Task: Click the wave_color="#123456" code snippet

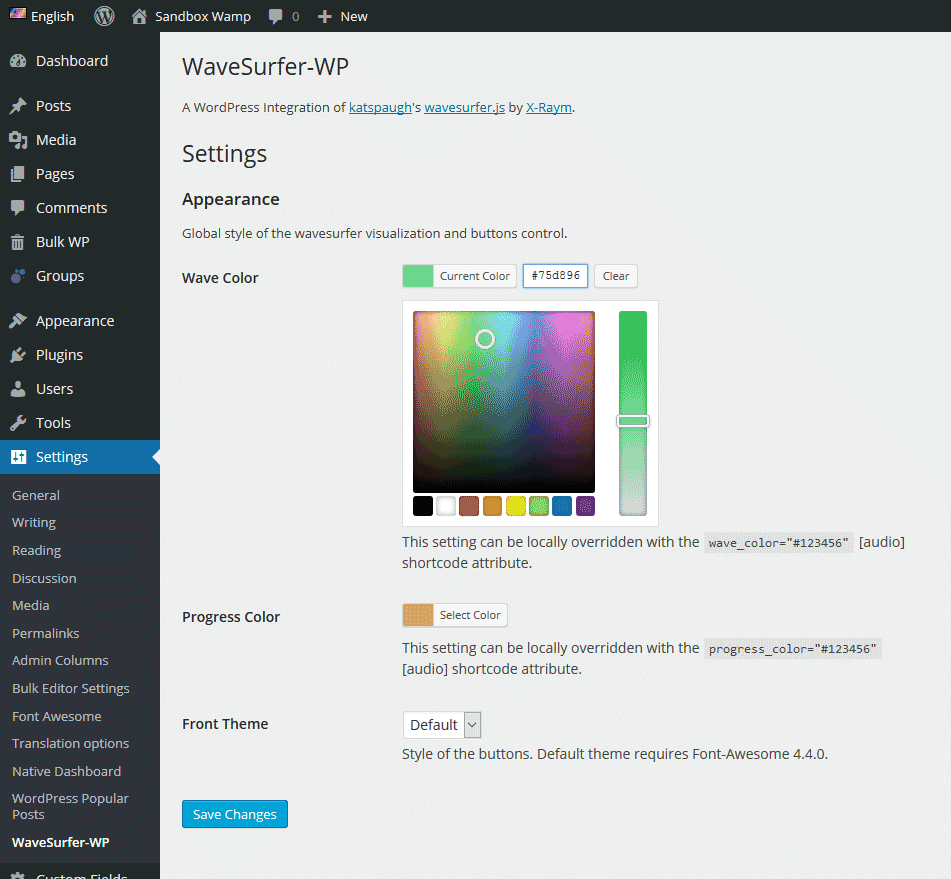Action: [779, 543]
